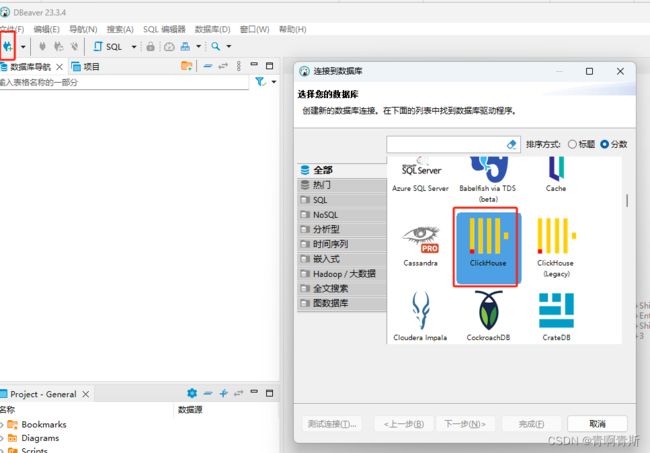Click the table name filter input field
The width and height of the screenshot is (650, 453).
pos(124,82)
